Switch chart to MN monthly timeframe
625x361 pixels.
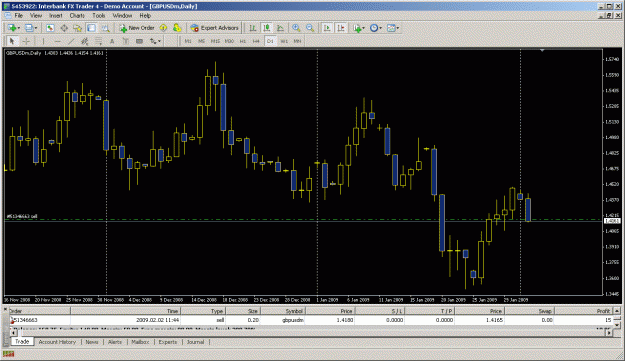pos(297,41)
